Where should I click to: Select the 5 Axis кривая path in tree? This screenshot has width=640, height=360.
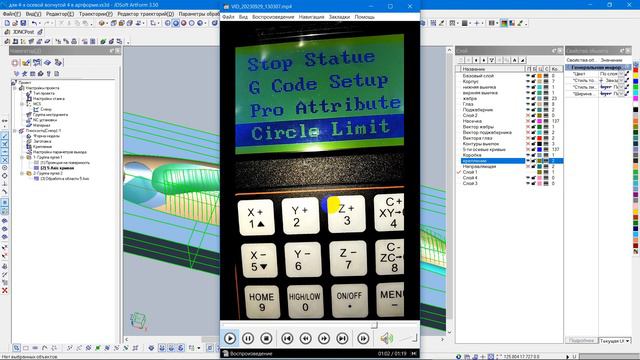[x=57, y=168]
